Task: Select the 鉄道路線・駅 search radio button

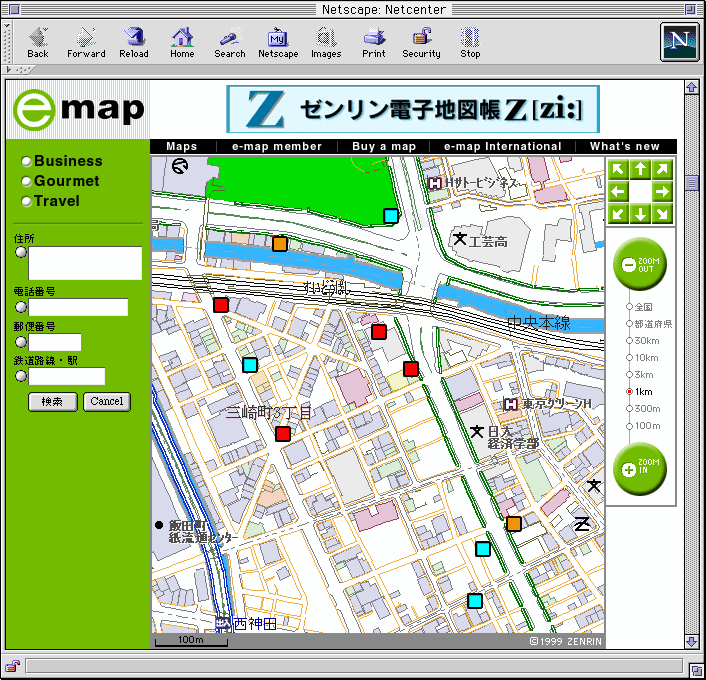Action: tap(21, 376)
